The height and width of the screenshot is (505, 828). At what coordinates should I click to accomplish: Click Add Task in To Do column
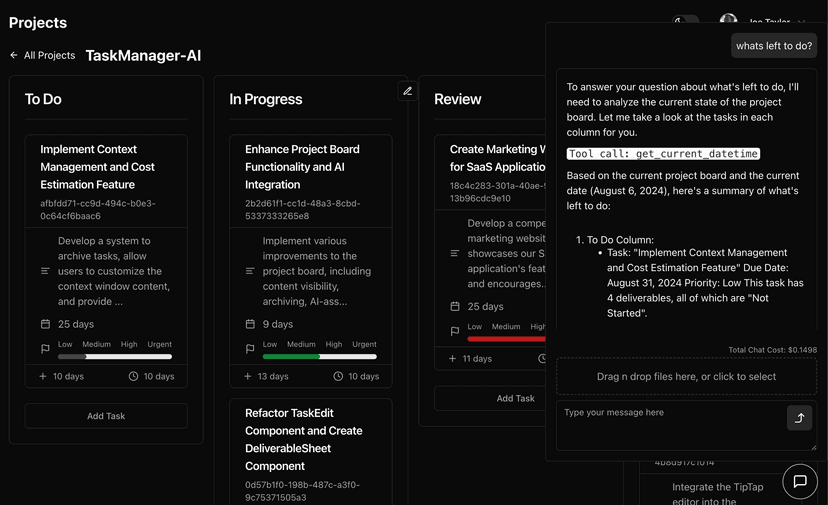click(106, 416)
